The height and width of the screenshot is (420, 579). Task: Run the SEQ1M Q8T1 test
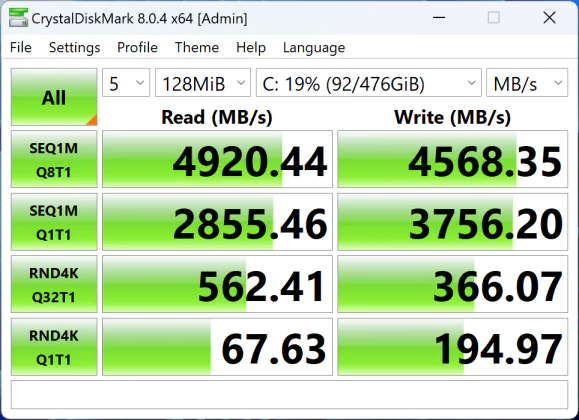click(x=54, y=159)
